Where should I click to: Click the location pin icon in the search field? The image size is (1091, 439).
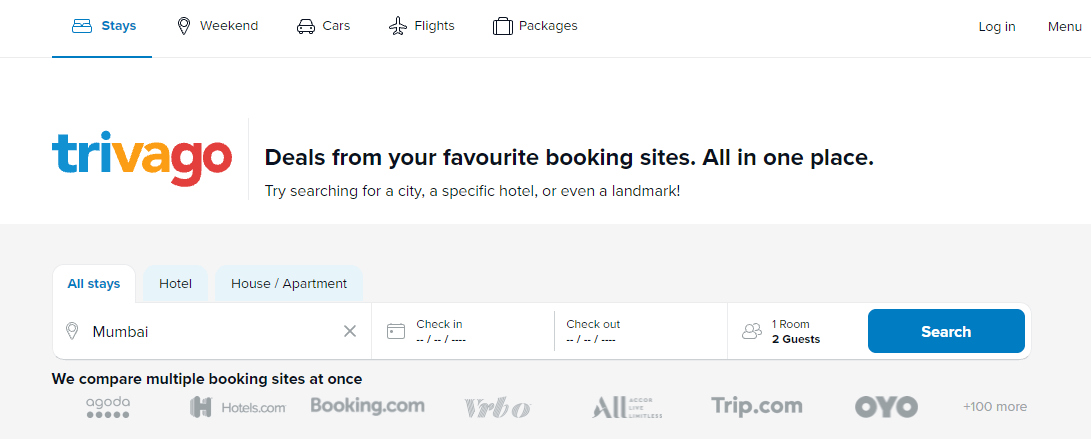pyautogui.click(x=72, y=331)
